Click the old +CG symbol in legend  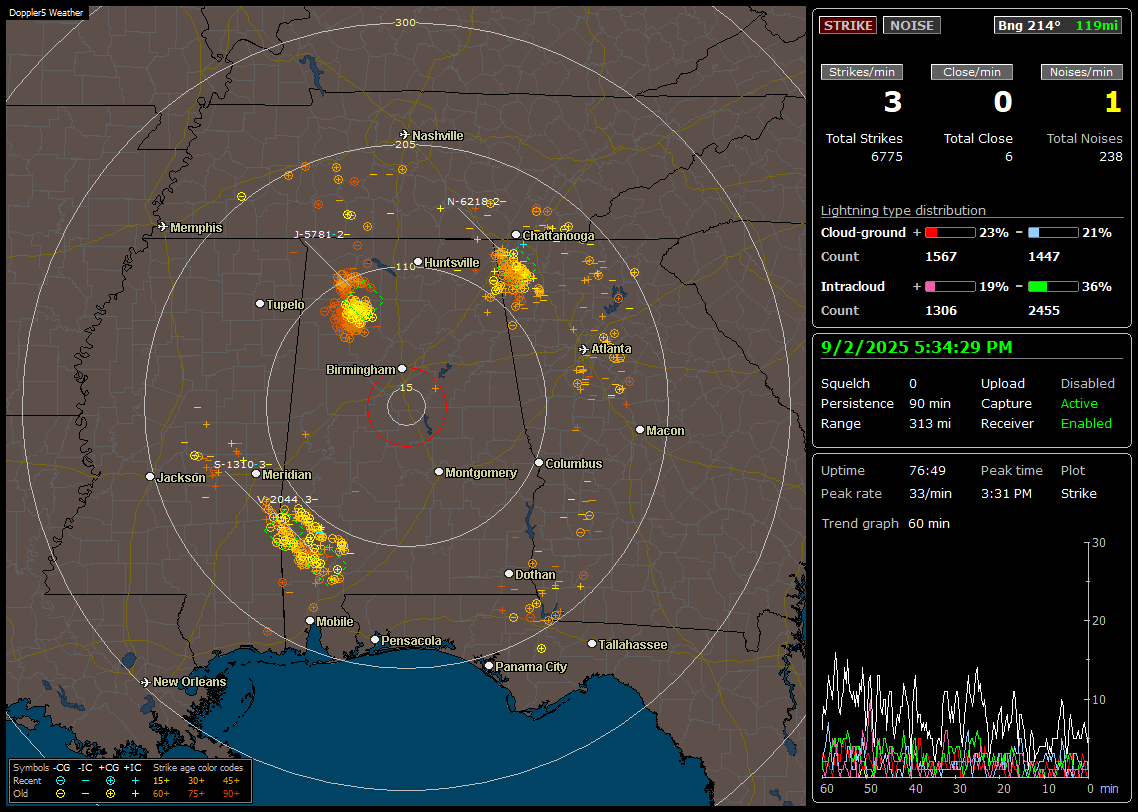(x=110, y=794)
